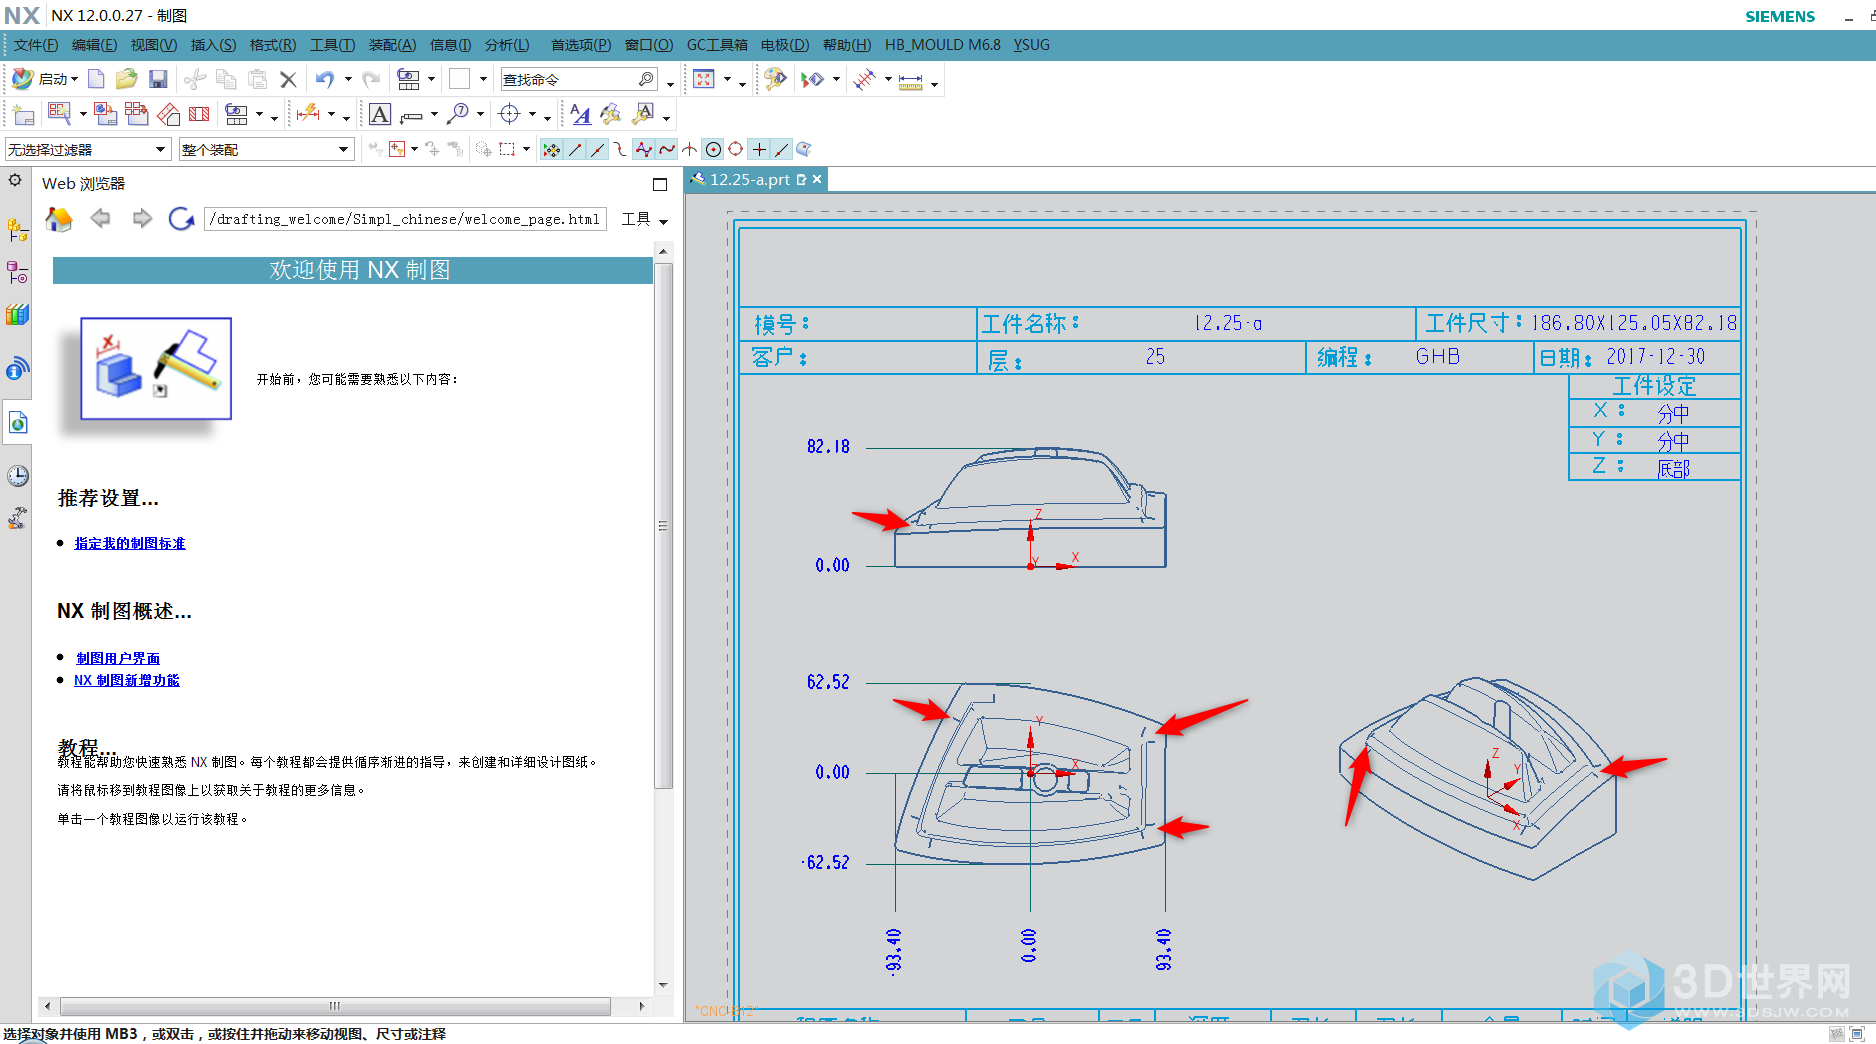Image resolution: width=1876 pixels, height=1044 pixels.
Task: Click the 查找命令 command search field
Action: [x=578, y=79]
